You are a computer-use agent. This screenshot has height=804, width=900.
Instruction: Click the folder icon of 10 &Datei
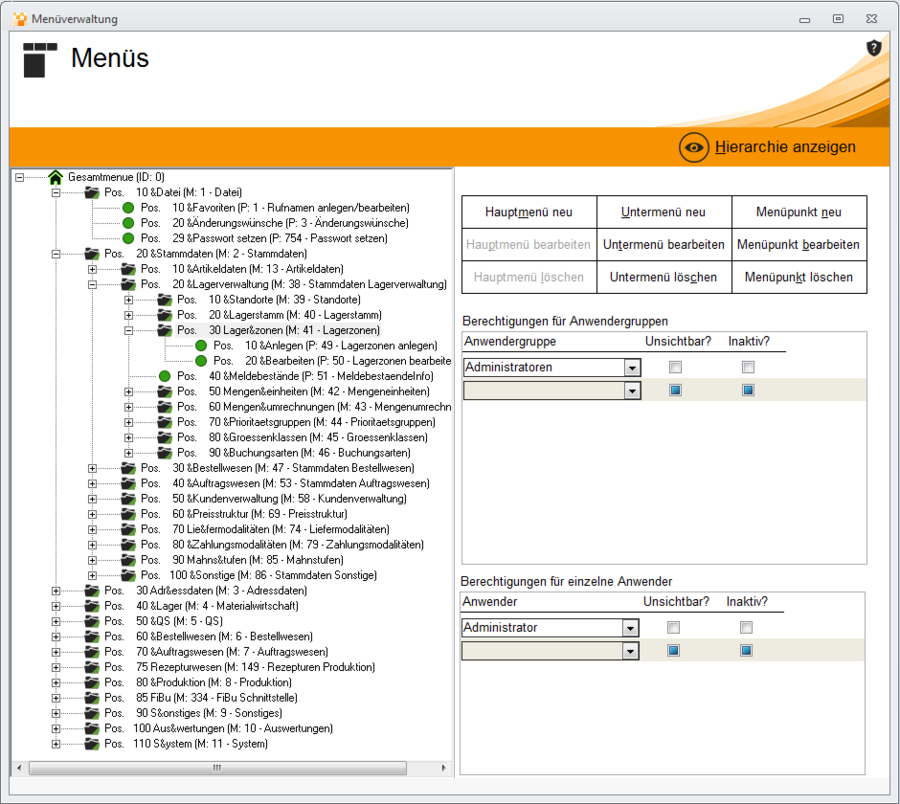click(92, 192)
